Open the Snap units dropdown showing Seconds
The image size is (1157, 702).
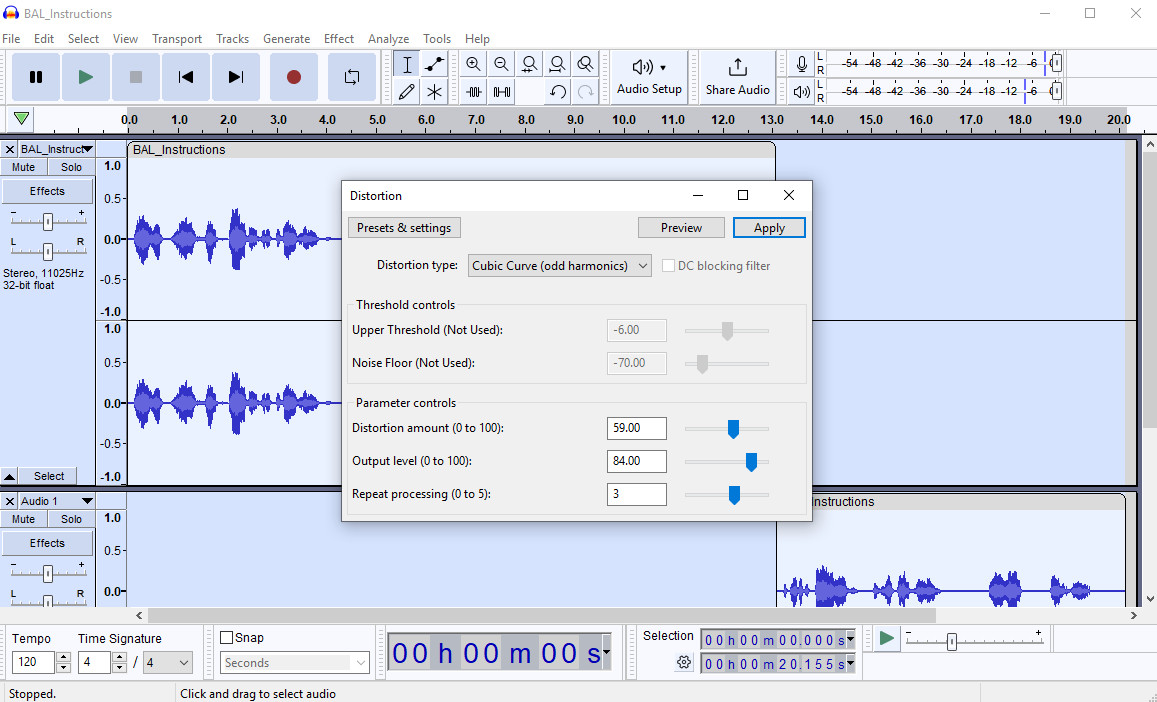[294, 662]
